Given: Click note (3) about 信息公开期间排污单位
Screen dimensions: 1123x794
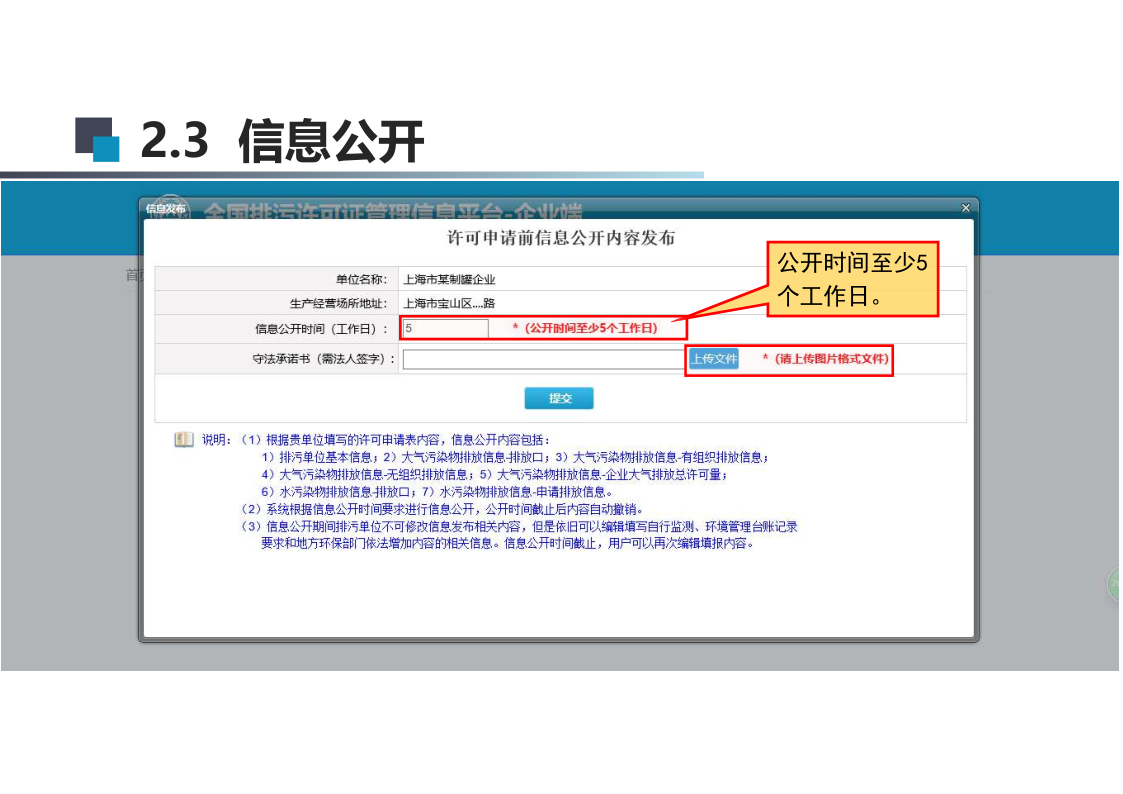Looking at the screenshot, I should click(x=519, y=526).
